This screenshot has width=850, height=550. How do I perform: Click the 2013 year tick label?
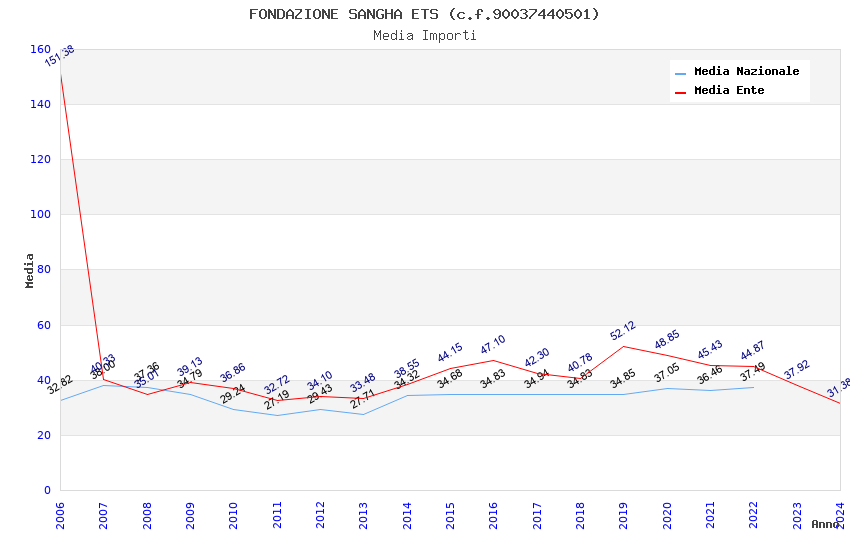click(x=363, y=515)
